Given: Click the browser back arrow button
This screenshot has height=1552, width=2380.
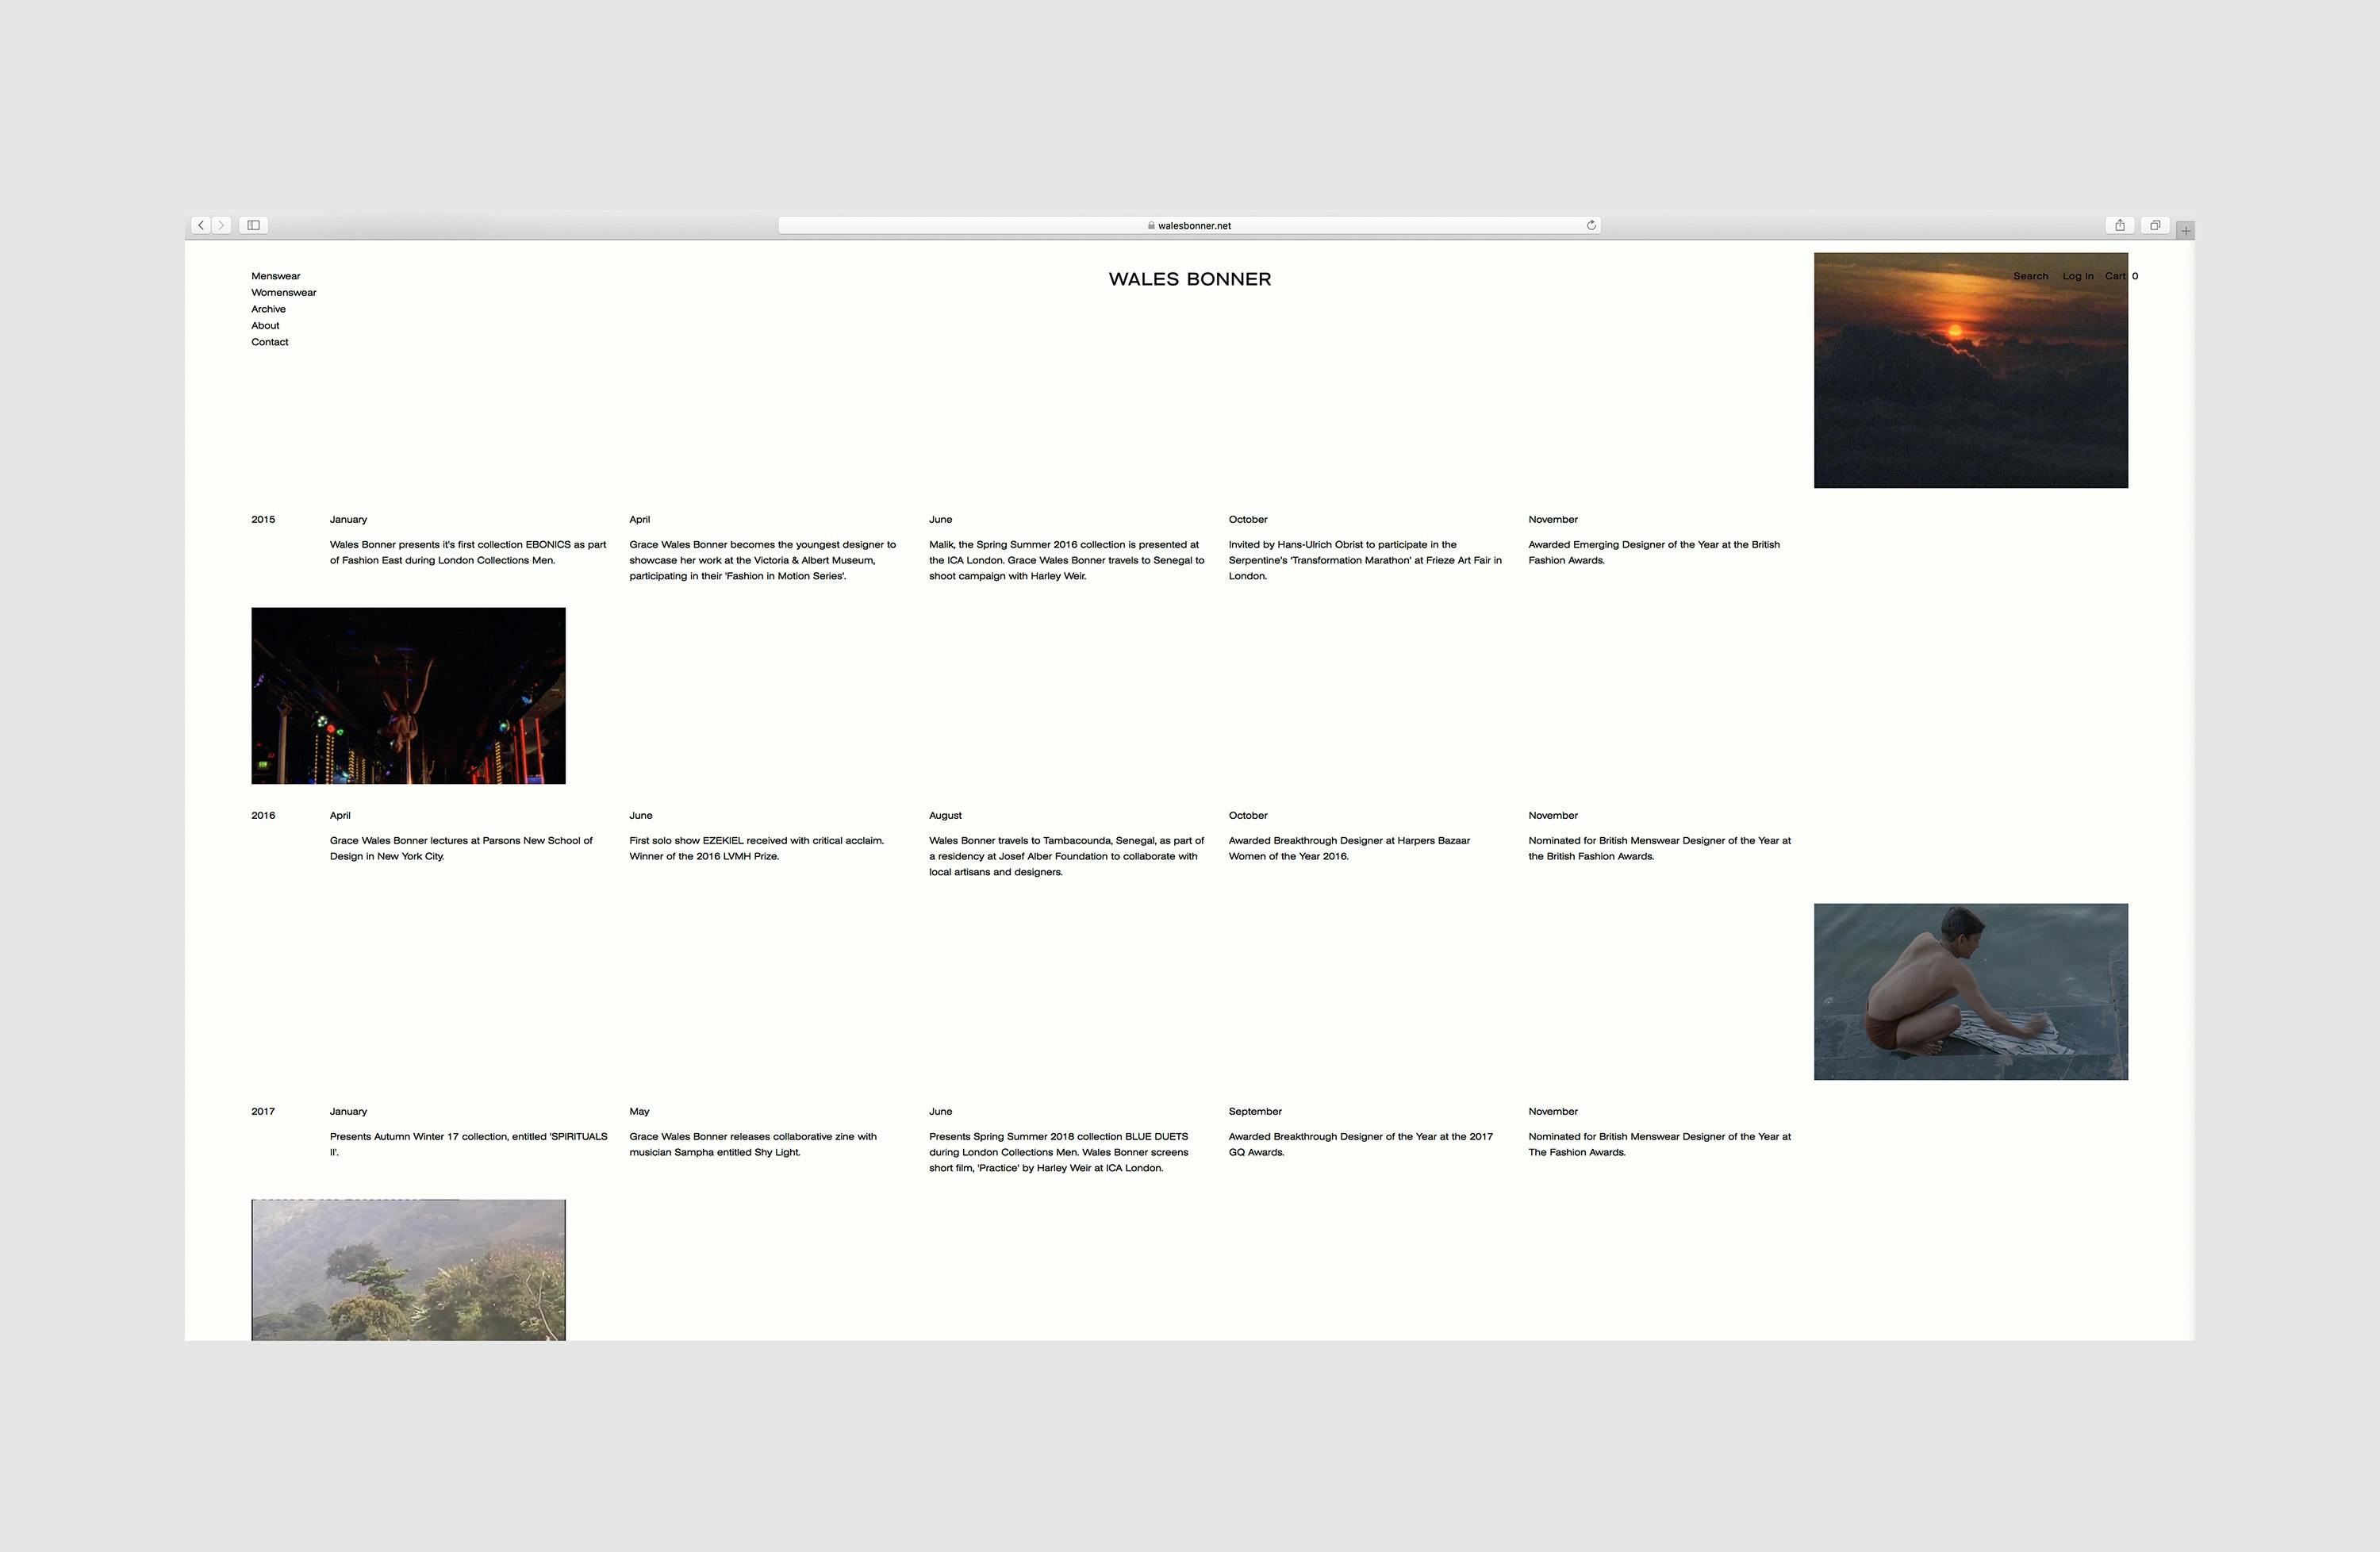Looking at the screenshot, I should [x=201, y=225].
